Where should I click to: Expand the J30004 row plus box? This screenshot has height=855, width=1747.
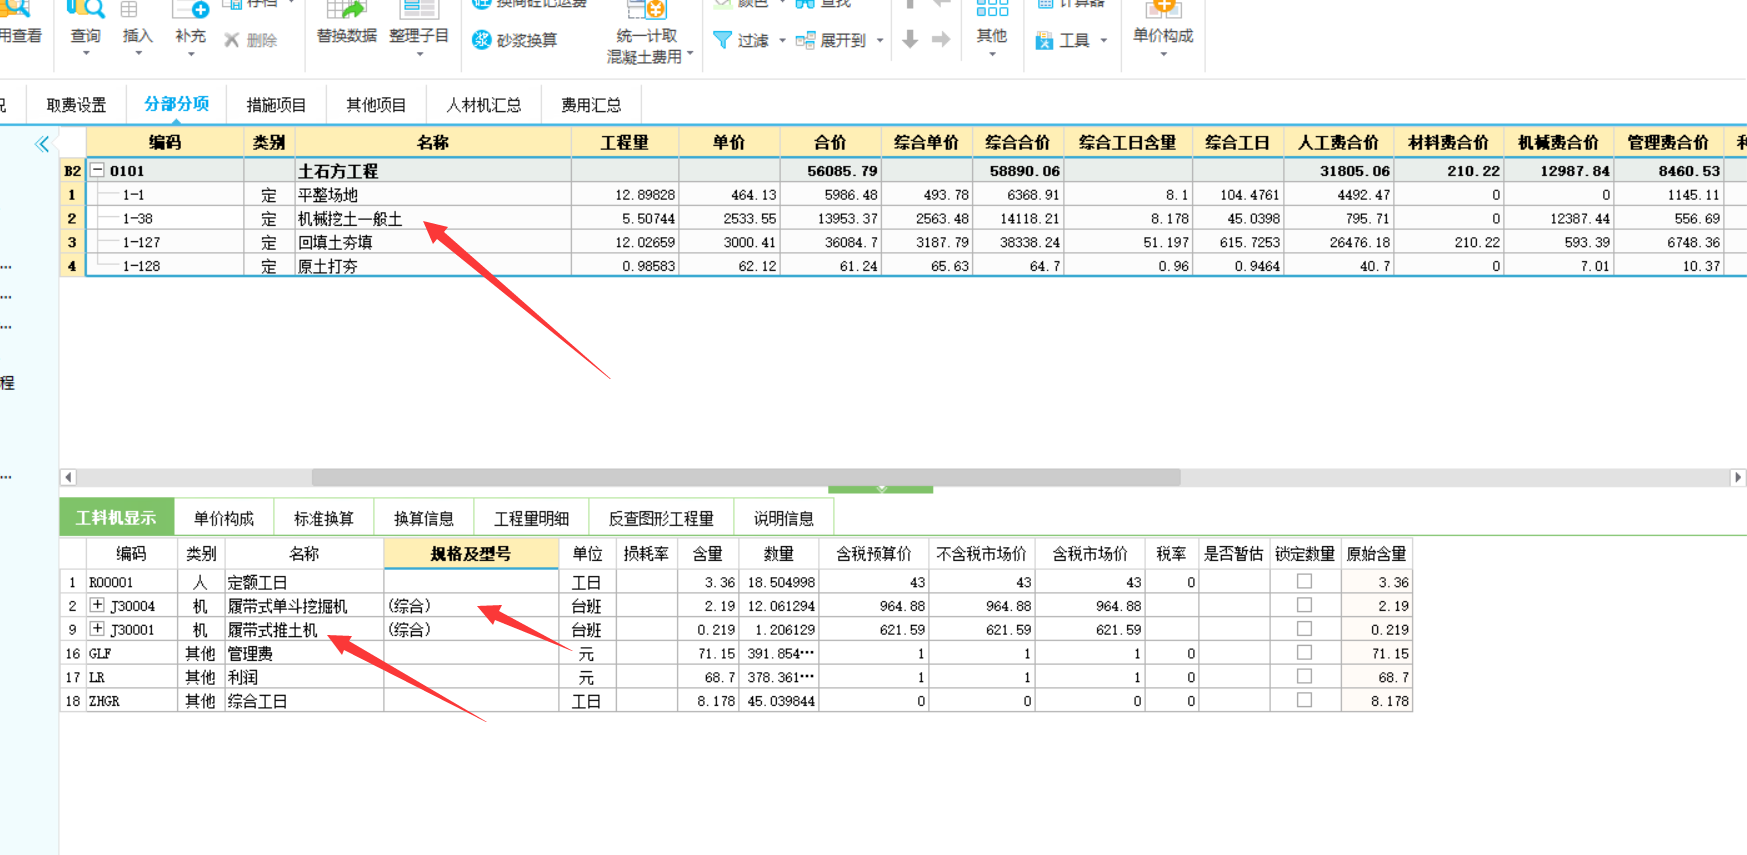[97, 605]
